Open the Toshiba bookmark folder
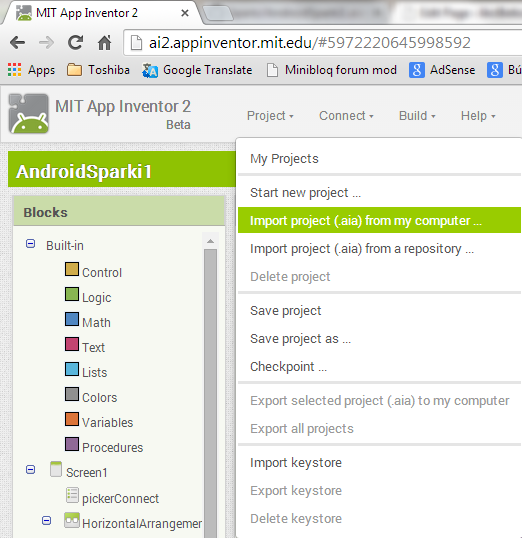The image size is (522, 538). coord(98,70)
